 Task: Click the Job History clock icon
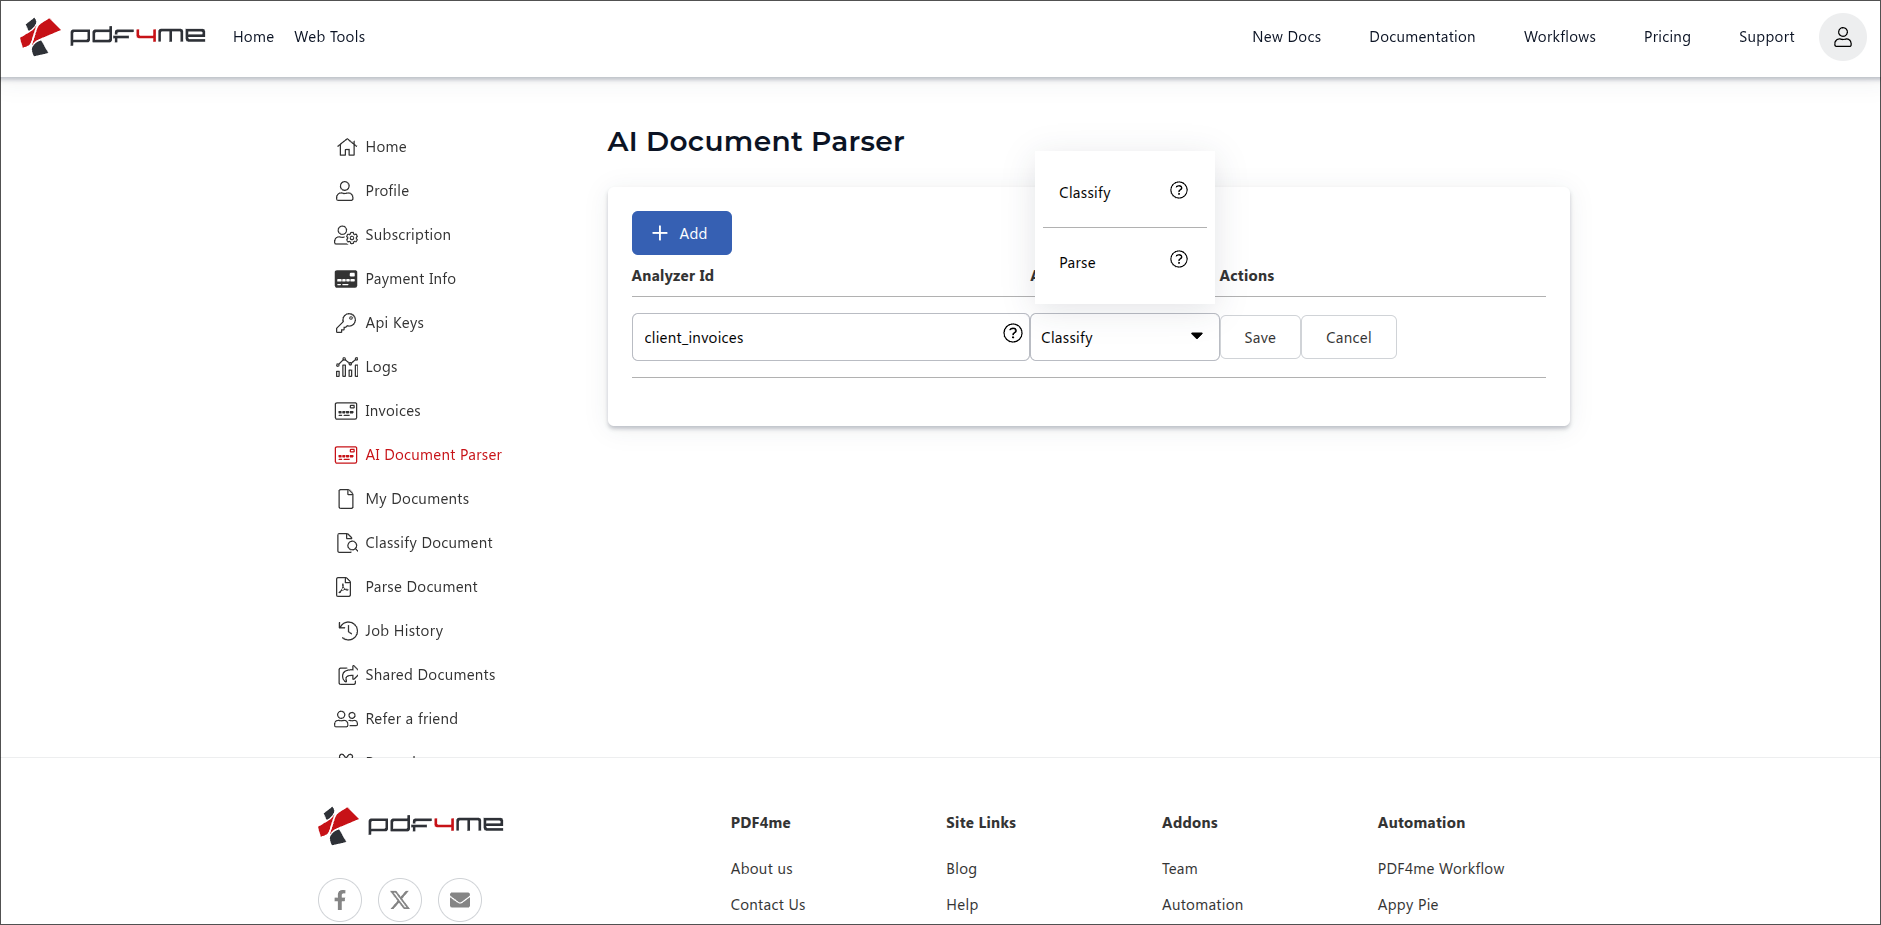[x=348, y=631]
